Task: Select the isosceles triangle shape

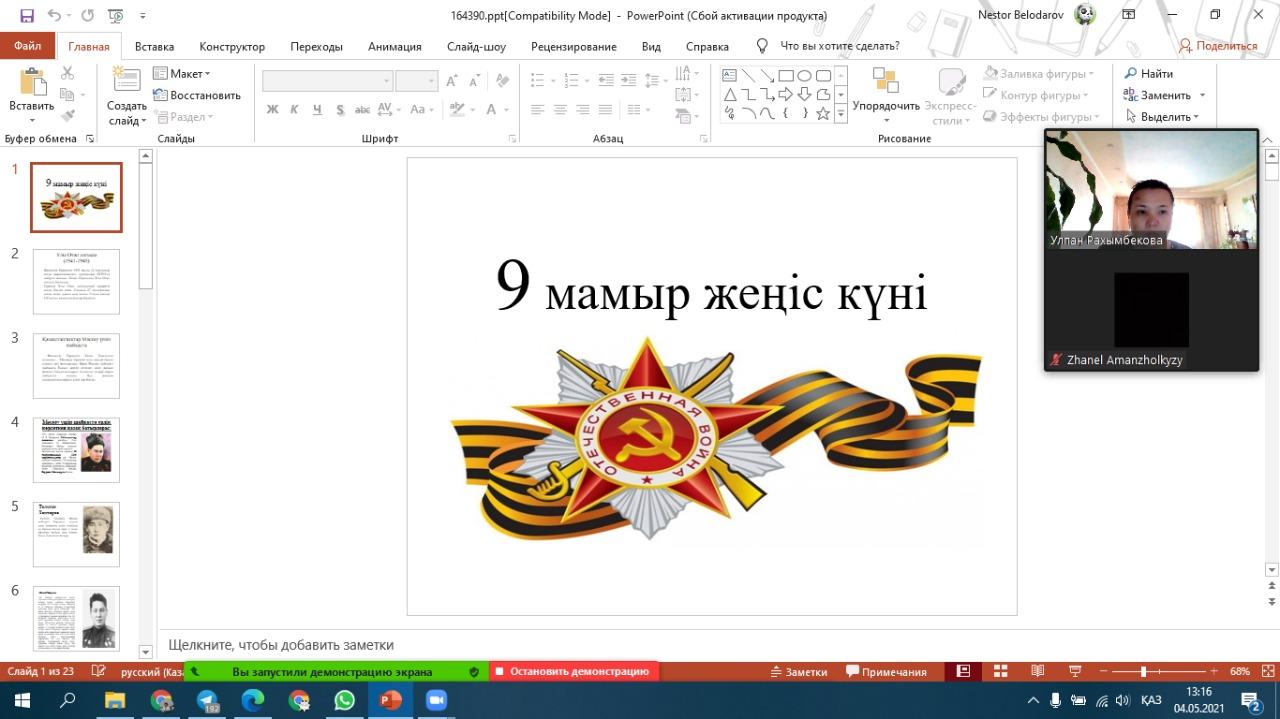Action: pos(730,94)
